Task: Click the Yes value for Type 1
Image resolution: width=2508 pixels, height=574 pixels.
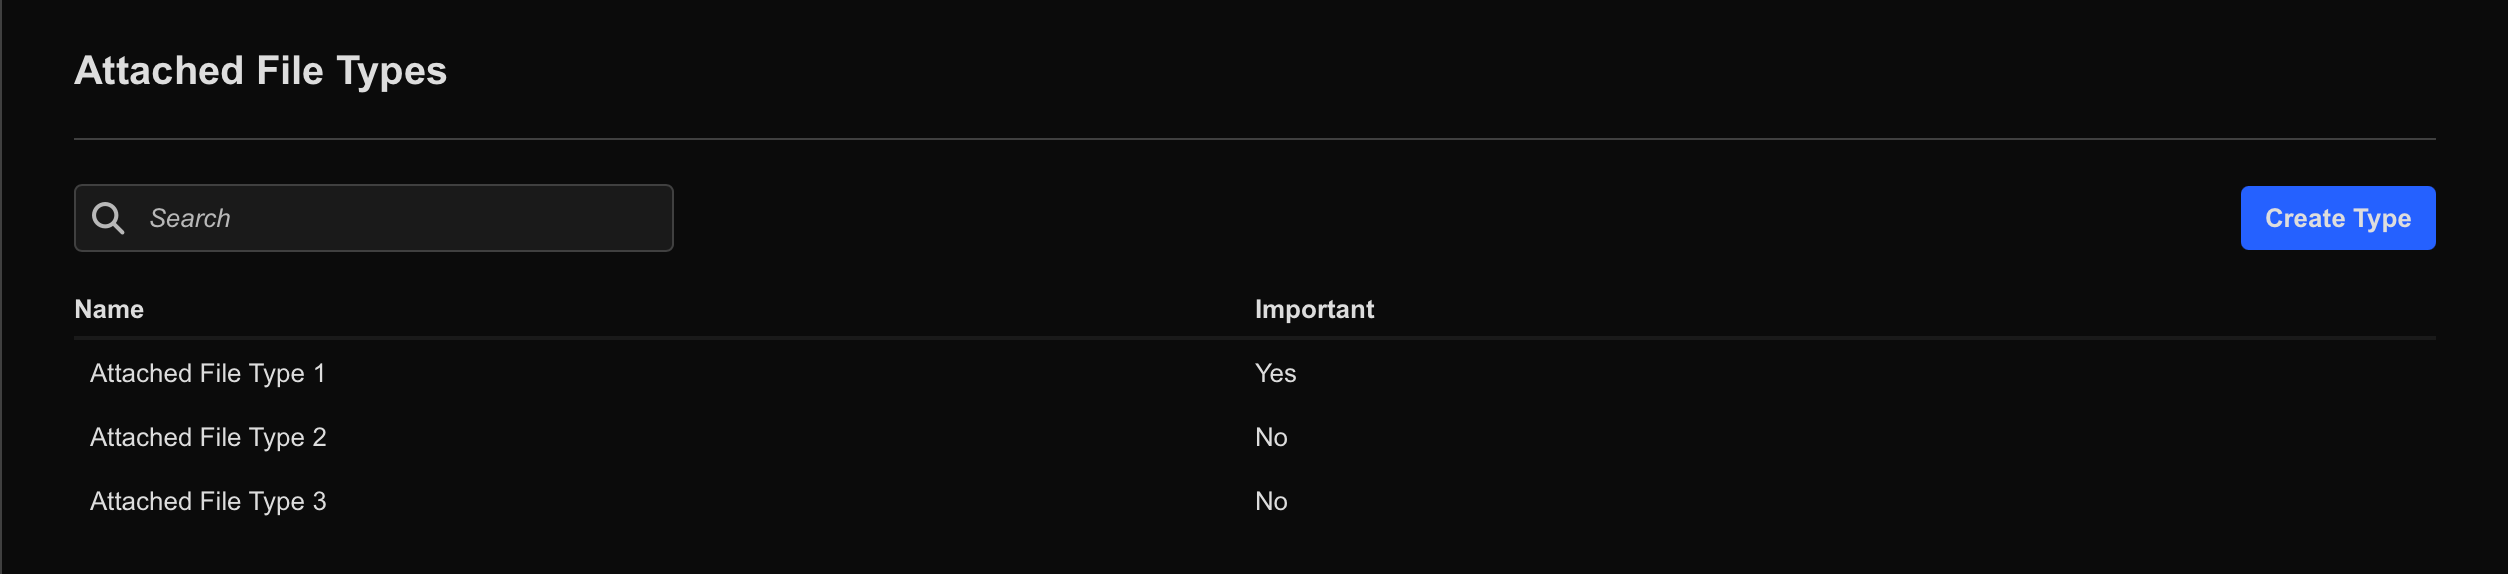Action: pos(1275,374)
